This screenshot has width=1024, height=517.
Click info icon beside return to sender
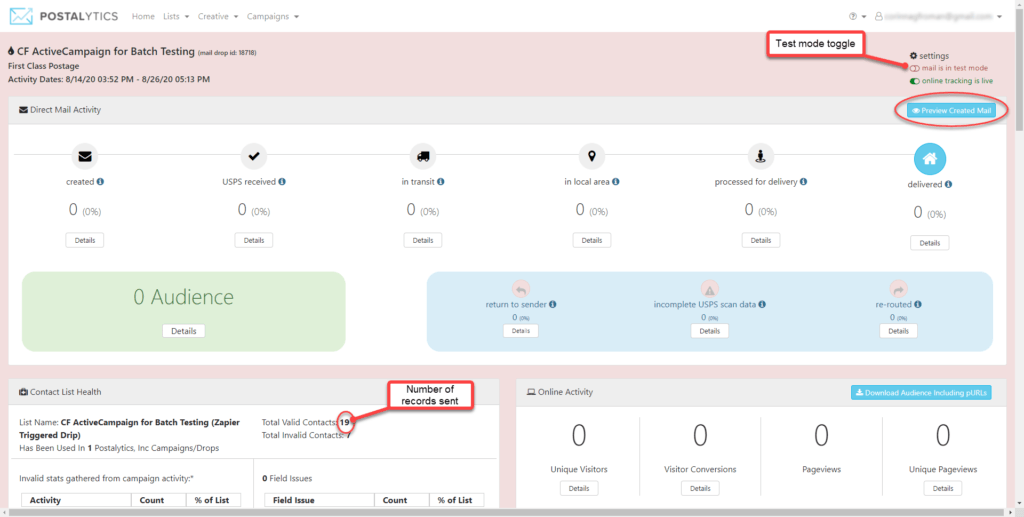tap(552, 304)
